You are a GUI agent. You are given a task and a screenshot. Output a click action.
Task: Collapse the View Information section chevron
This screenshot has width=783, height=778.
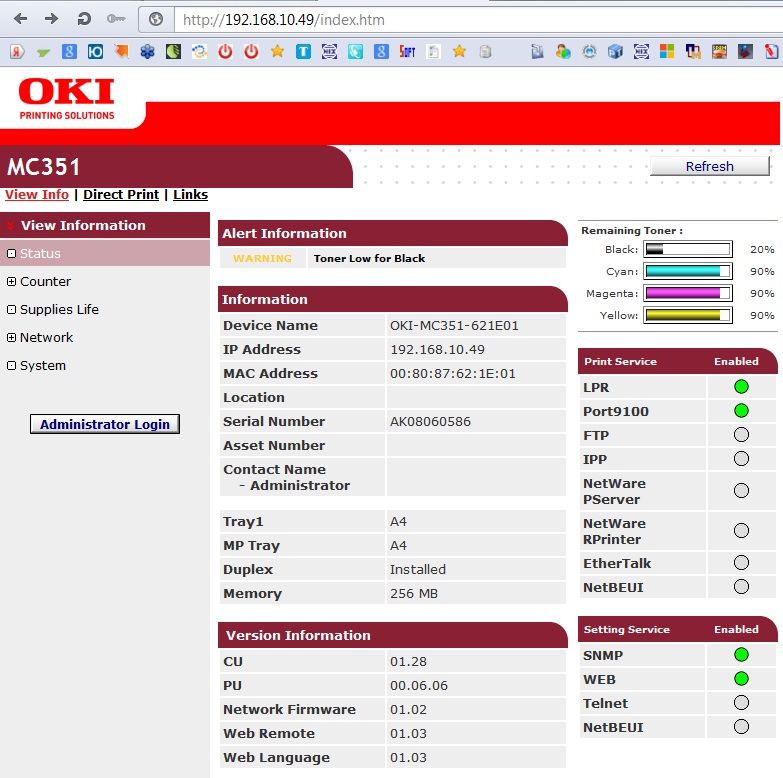[10, 226]
